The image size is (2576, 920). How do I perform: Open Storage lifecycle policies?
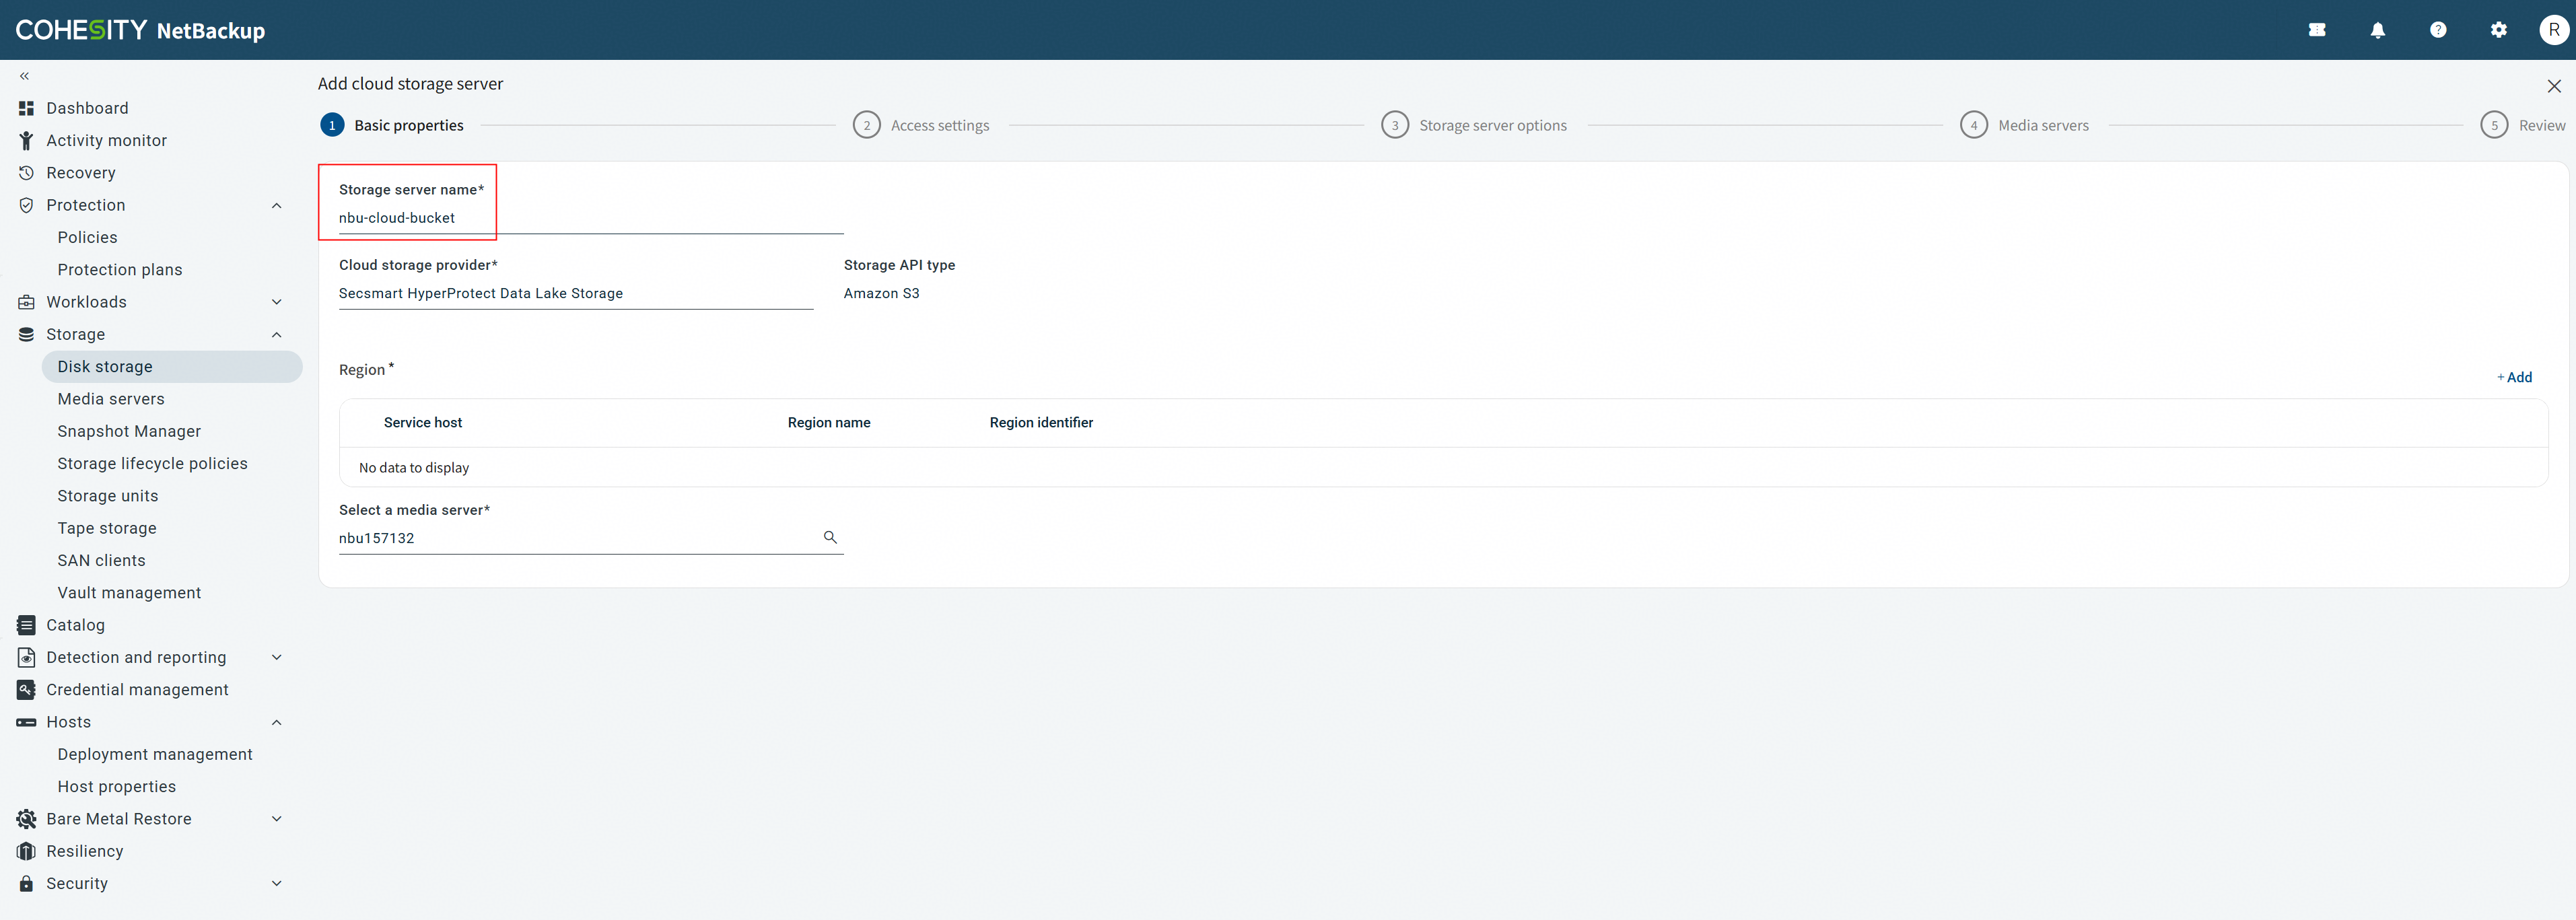pos(152,464)
